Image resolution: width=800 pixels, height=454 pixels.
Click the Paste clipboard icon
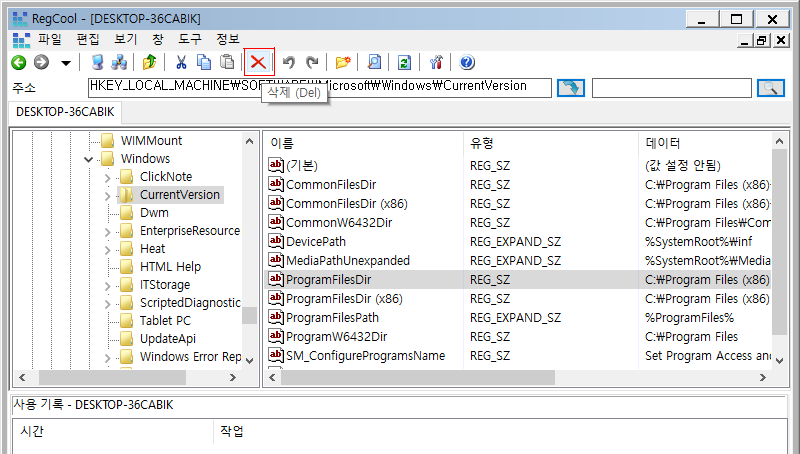click(x=227, y=63)
